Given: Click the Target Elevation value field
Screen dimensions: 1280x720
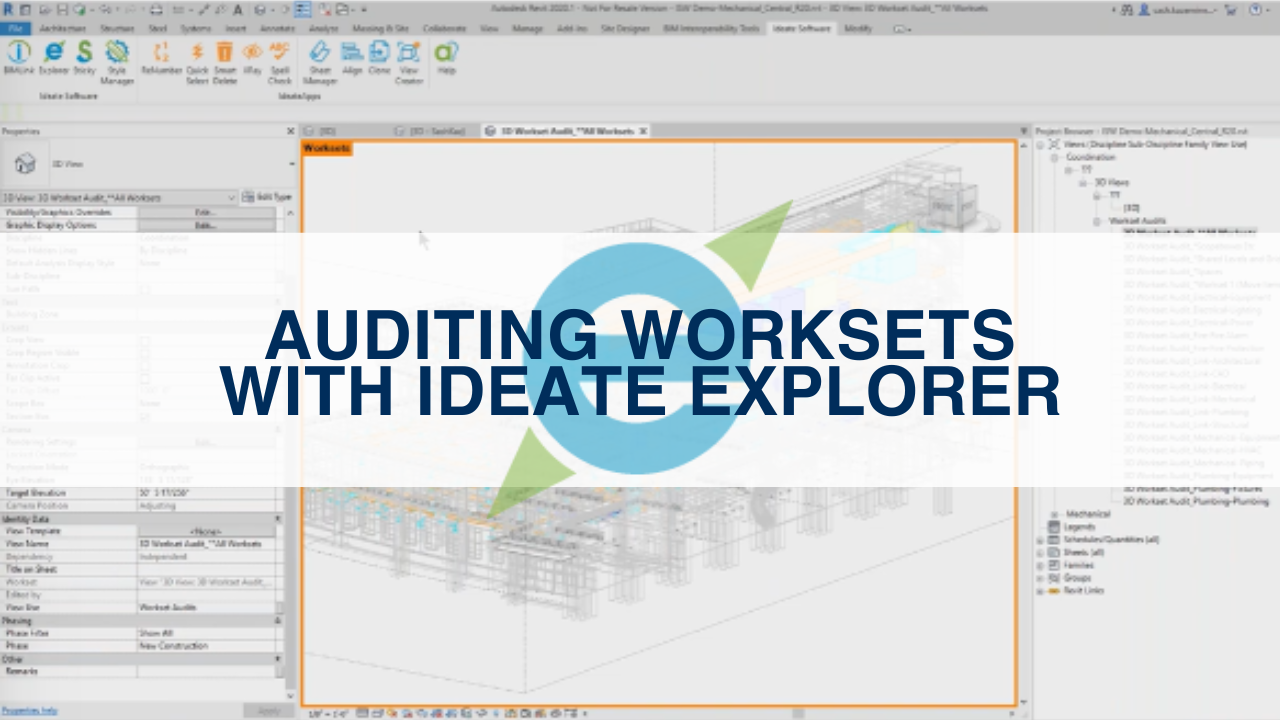Looking at the screenshot, I should point(206,493).
